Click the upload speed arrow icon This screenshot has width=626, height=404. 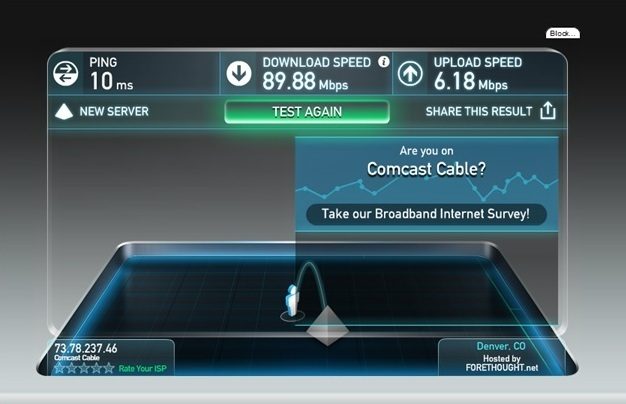tap(410, 73)
